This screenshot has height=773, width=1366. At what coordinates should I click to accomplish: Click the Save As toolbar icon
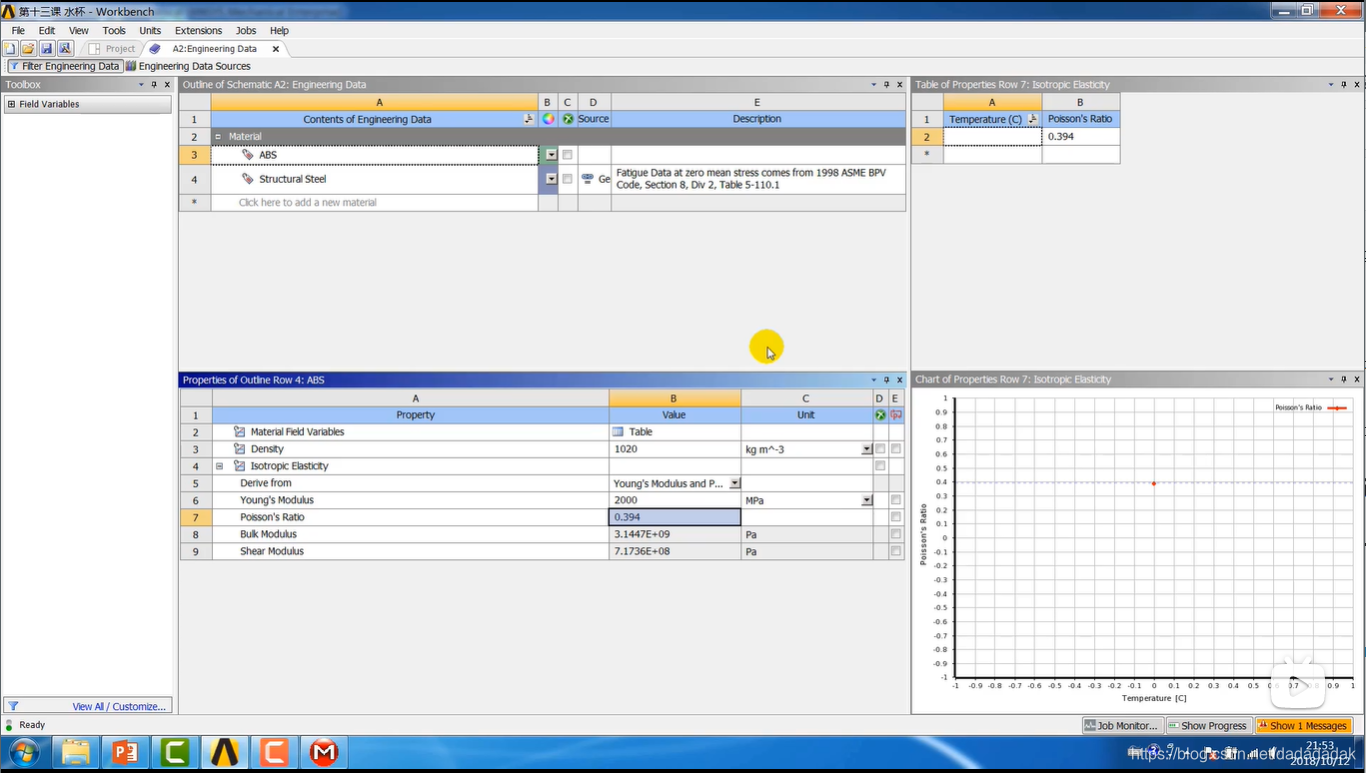coord(65,48)
